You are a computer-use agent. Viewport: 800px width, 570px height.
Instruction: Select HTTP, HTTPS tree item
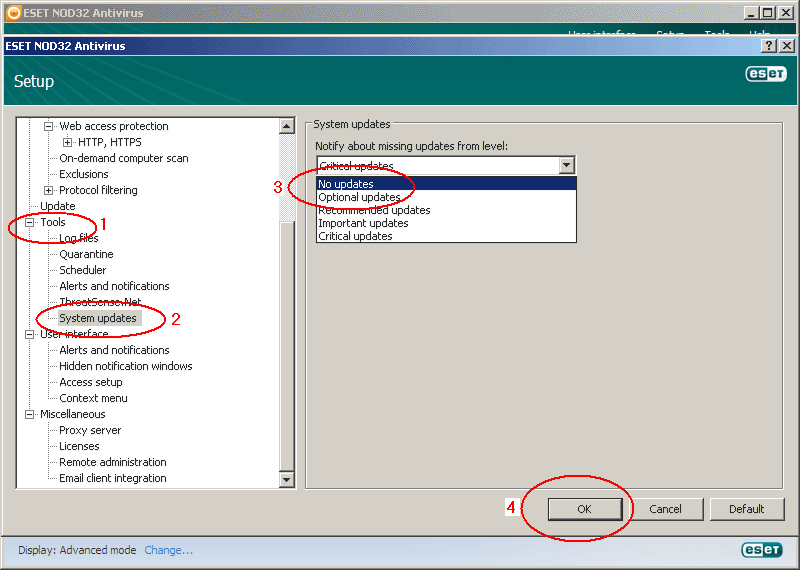110,142
